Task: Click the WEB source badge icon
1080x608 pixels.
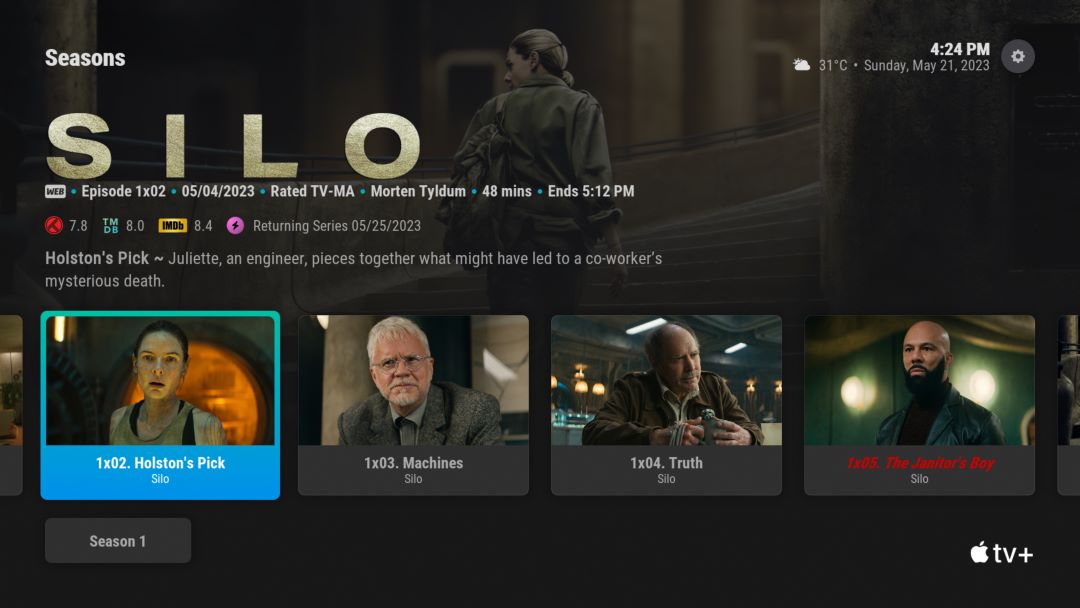Action: click(55, 191)
